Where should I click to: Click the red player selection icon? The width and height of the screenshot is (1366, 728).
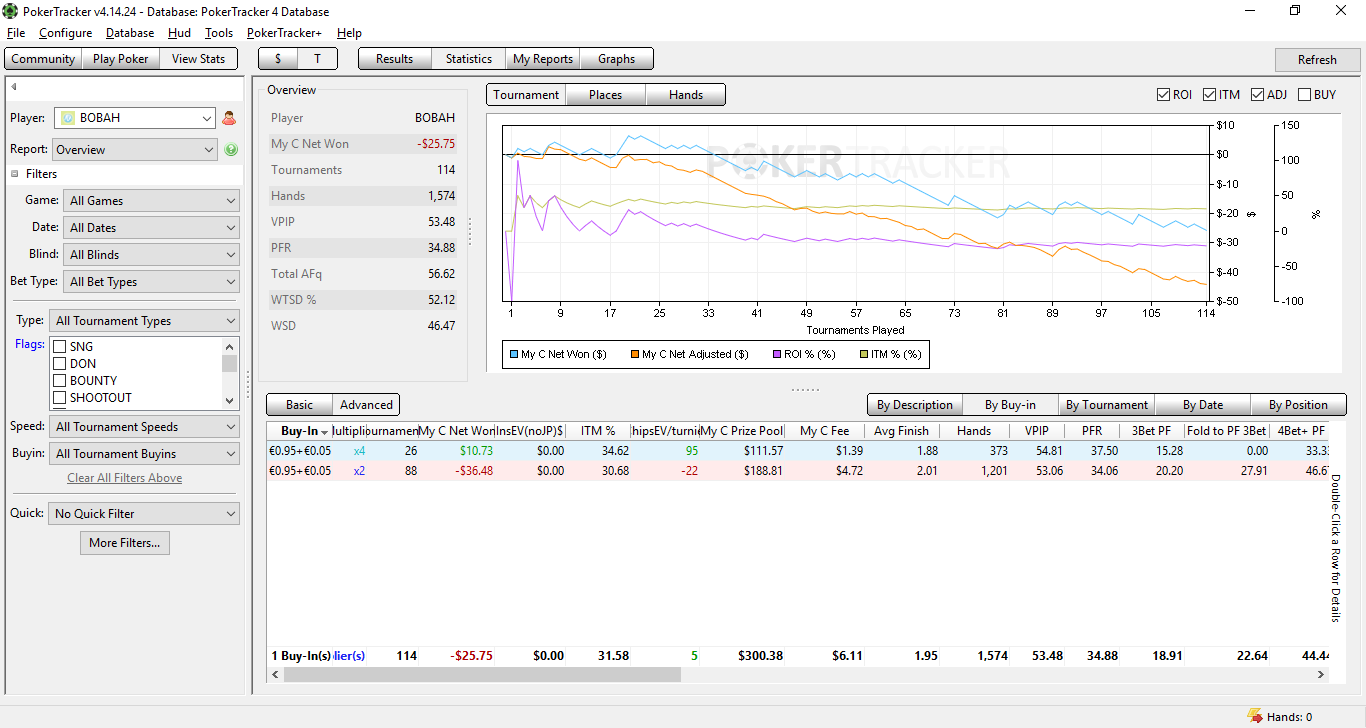coord(229,118)
